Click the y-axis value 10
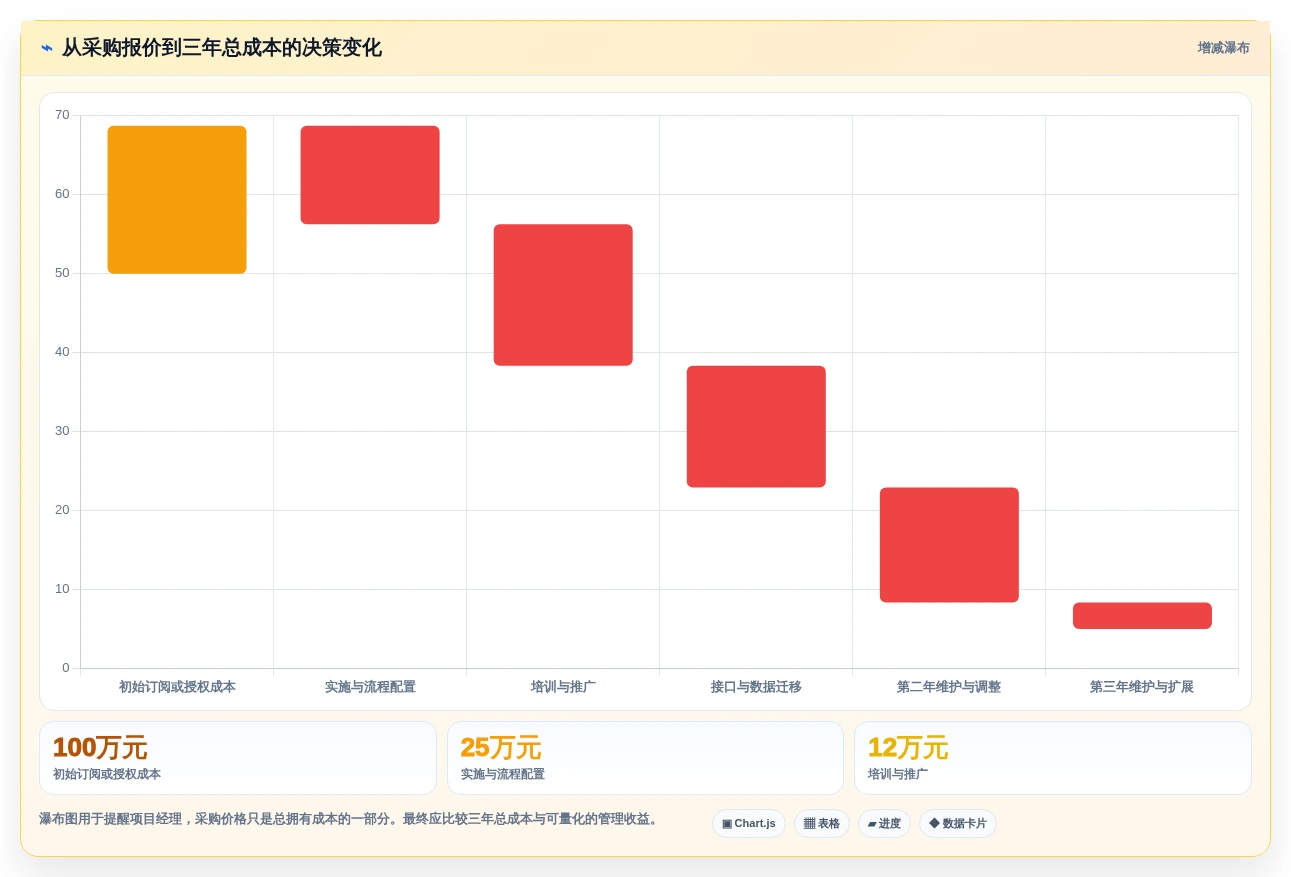Screen dimensions: 1291x877 click(x=62, y=589)
